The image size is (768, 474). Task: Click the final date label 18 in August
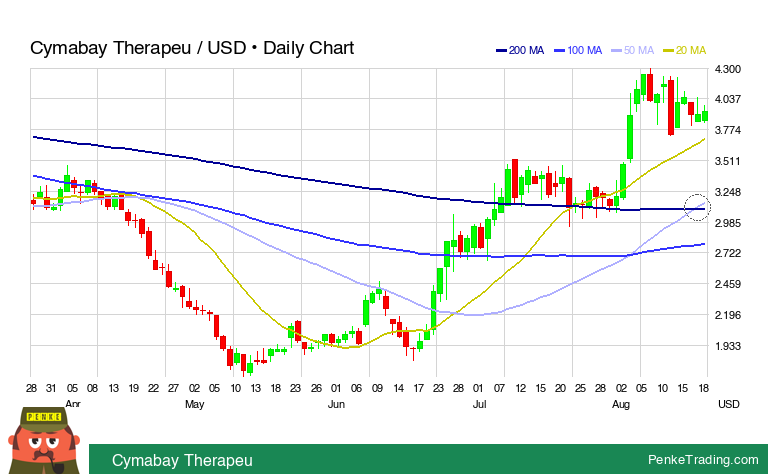(703, 388)
